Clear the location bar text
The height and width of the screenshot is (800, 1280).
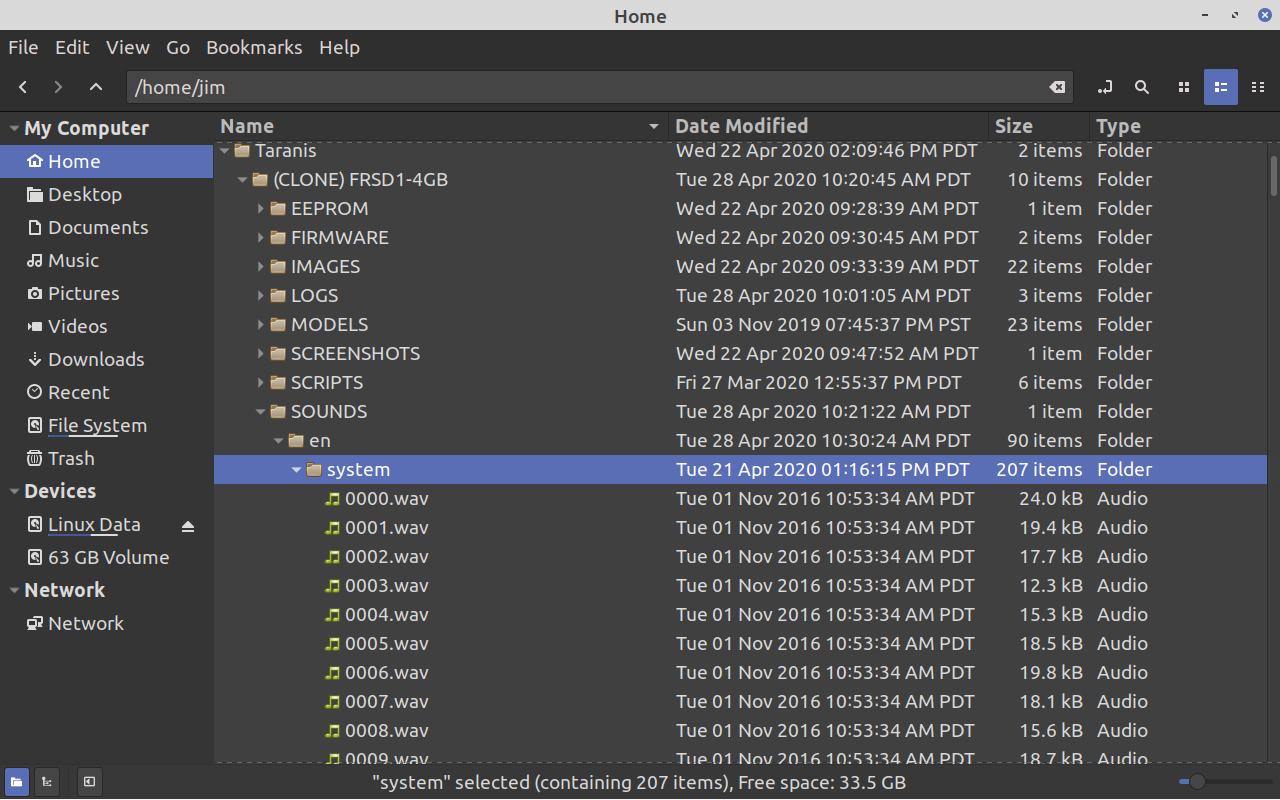point(1057,87)
